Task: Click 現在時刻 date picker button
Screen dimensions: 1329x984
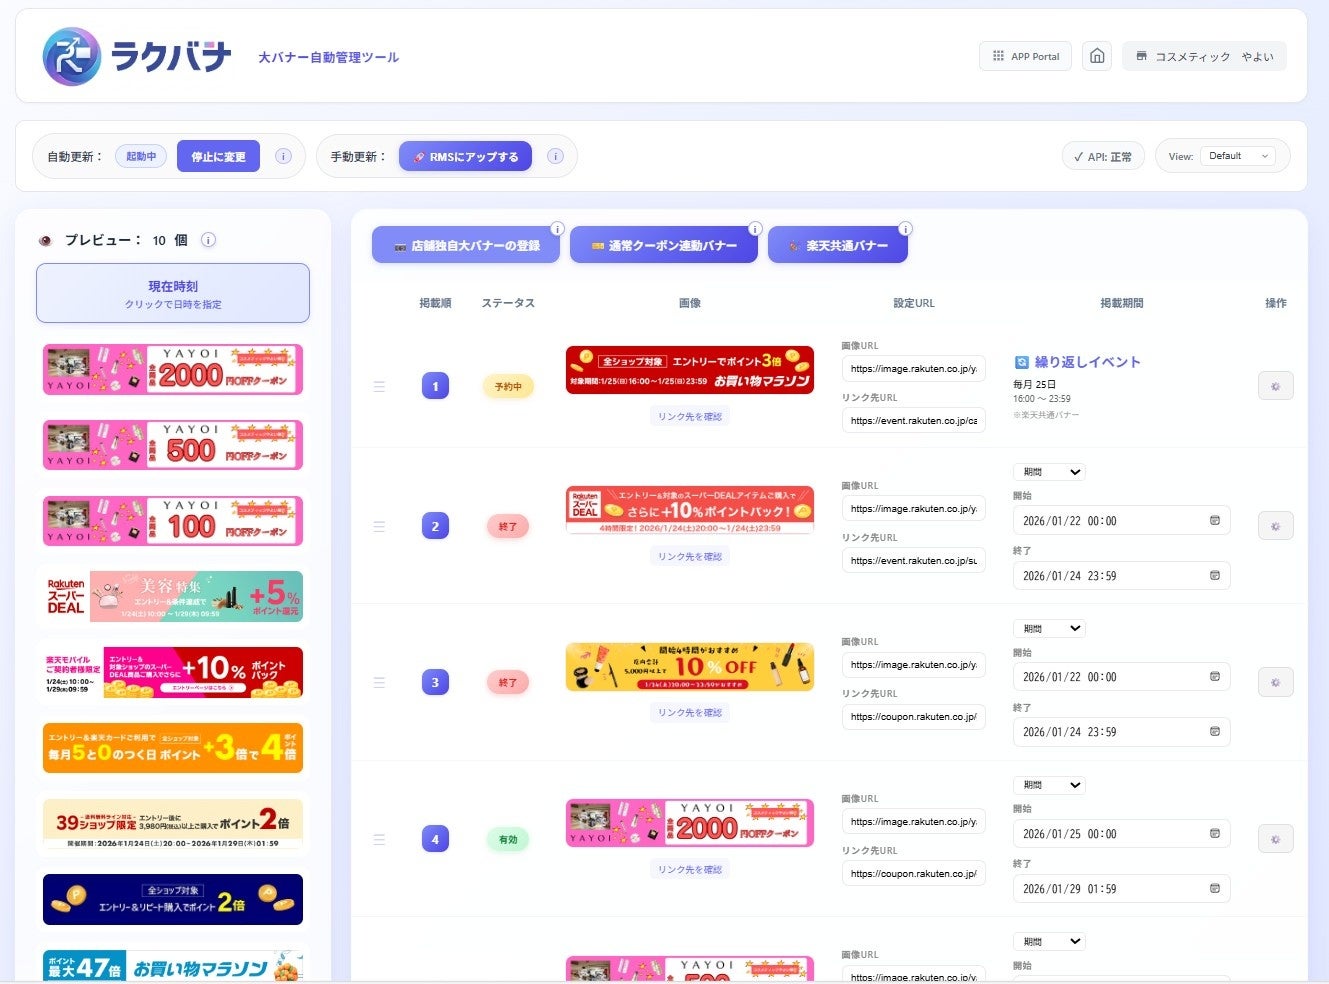Action: [x=173, y=293]
